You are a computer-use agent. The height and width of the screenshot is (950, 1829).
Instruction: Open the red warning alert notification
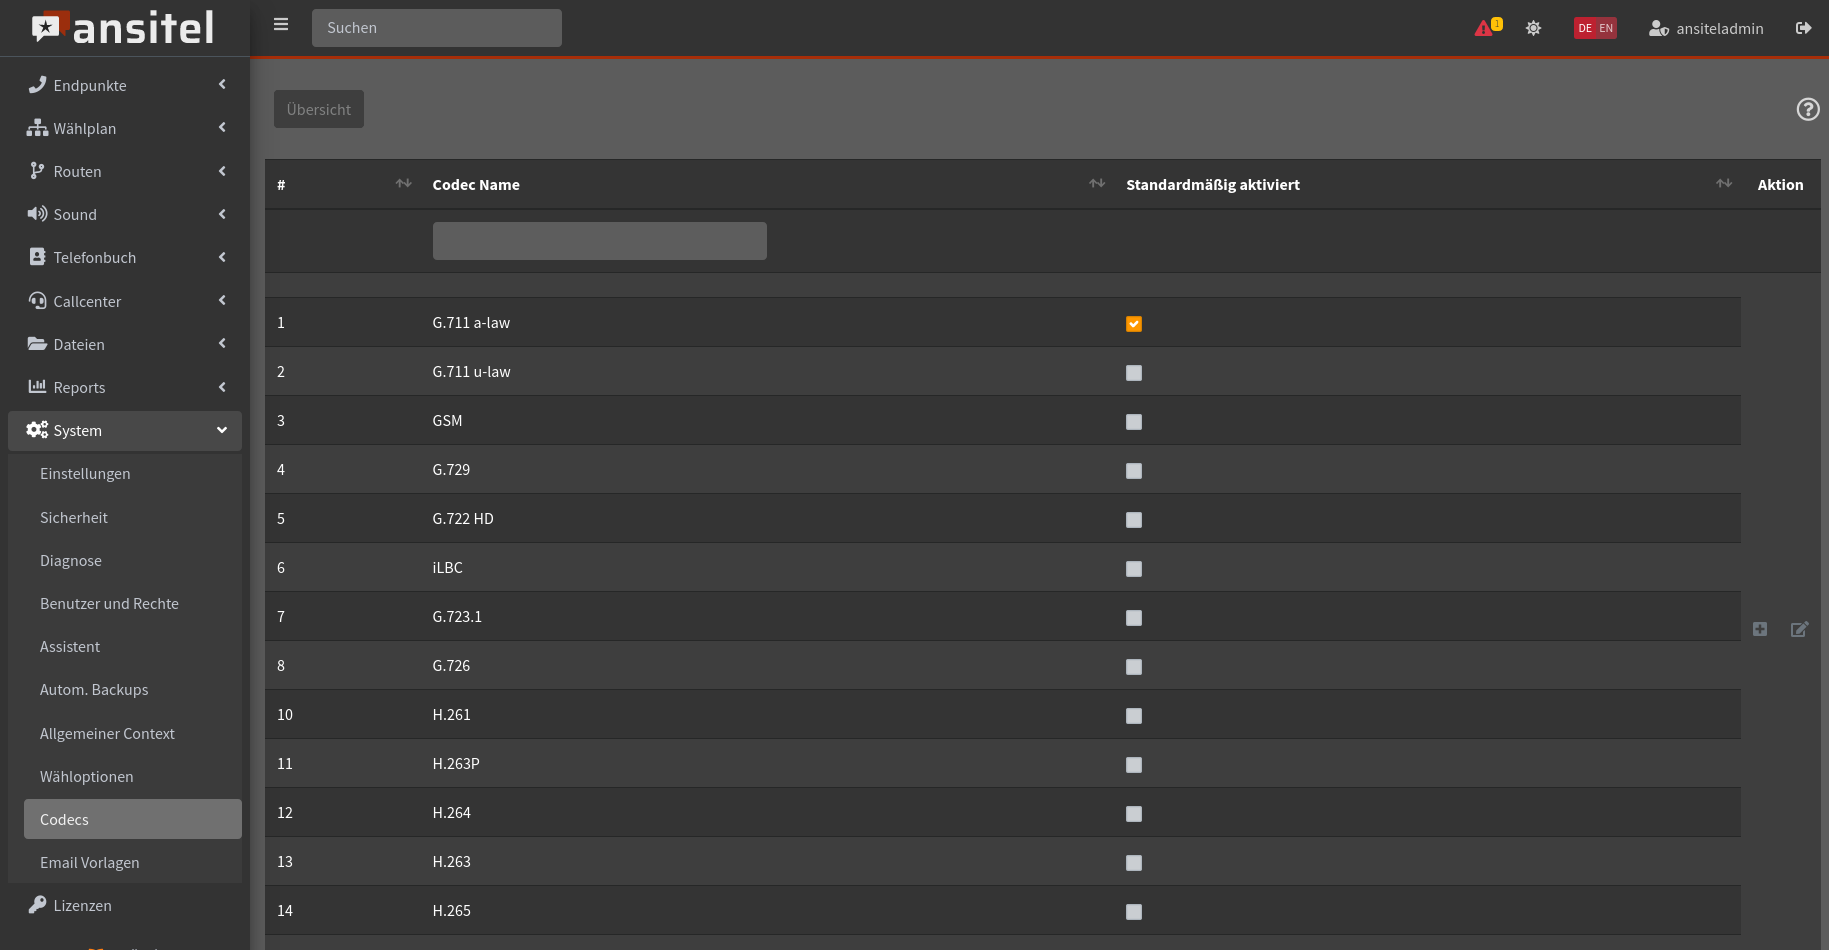(1484, 28)
